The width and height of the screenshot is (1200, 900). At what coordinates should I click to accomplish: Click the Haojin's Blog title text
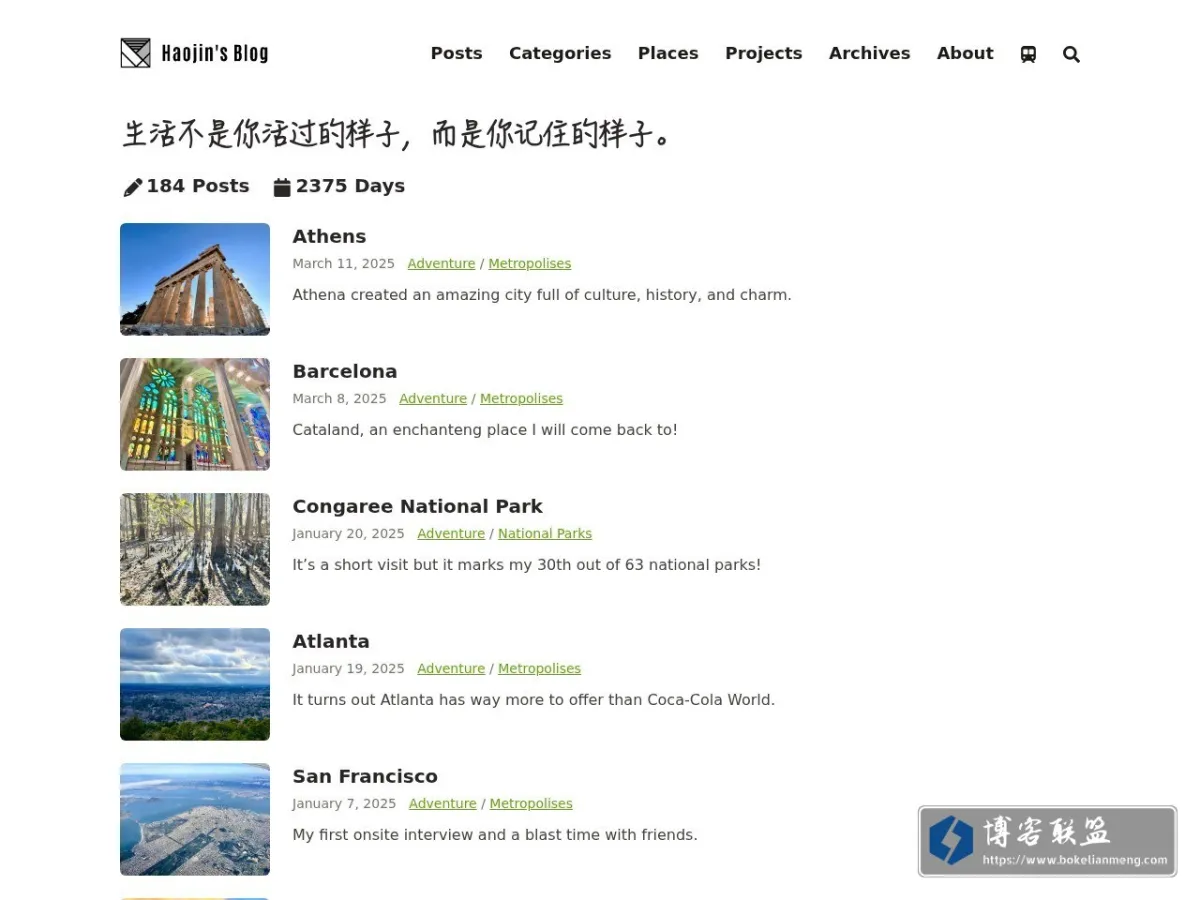[215, 53]
